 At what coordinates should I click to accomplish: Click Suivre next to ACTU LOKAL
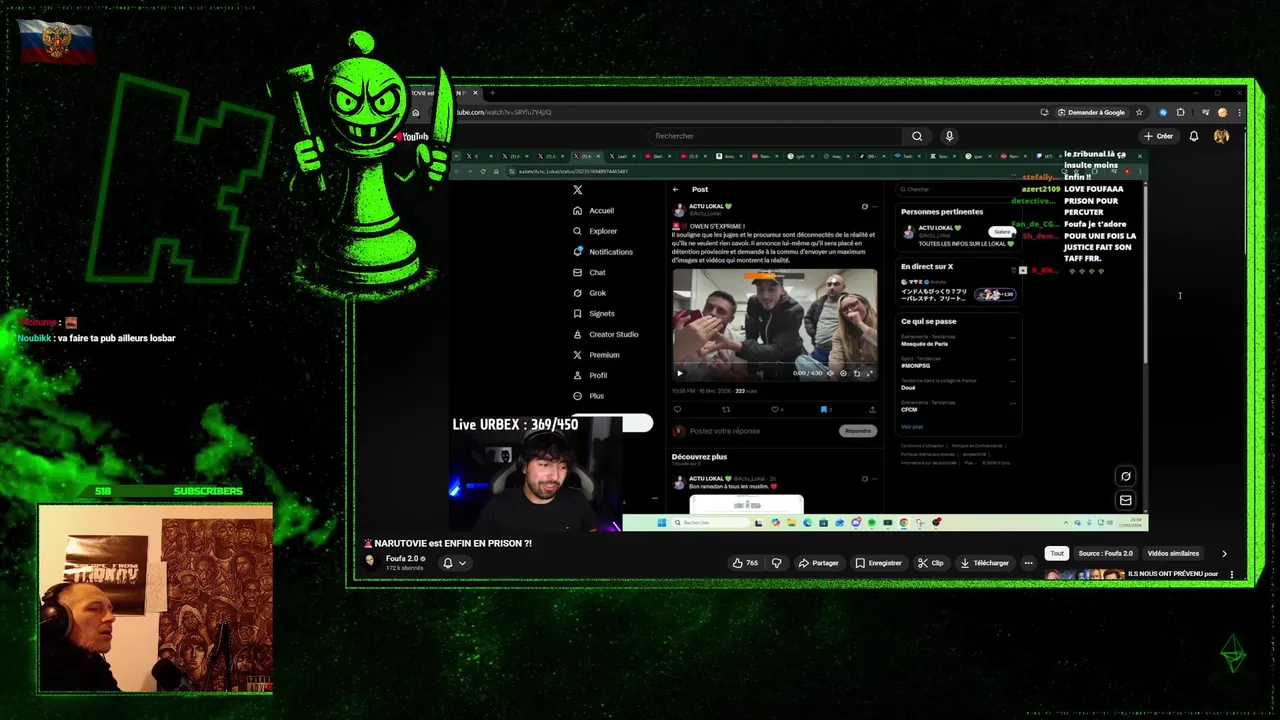[1002, 232]
